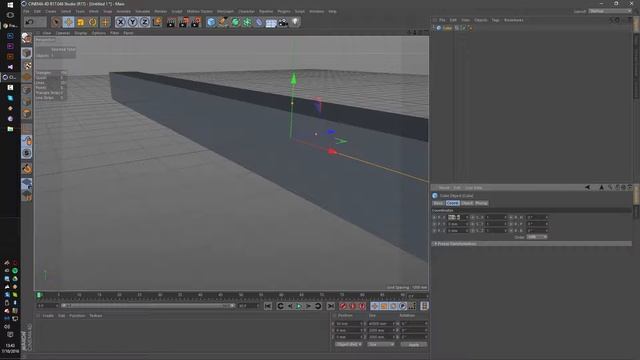Toggle Rotation keyframe recording
This screenshot has width=640, height=360.
coord(393,306)
